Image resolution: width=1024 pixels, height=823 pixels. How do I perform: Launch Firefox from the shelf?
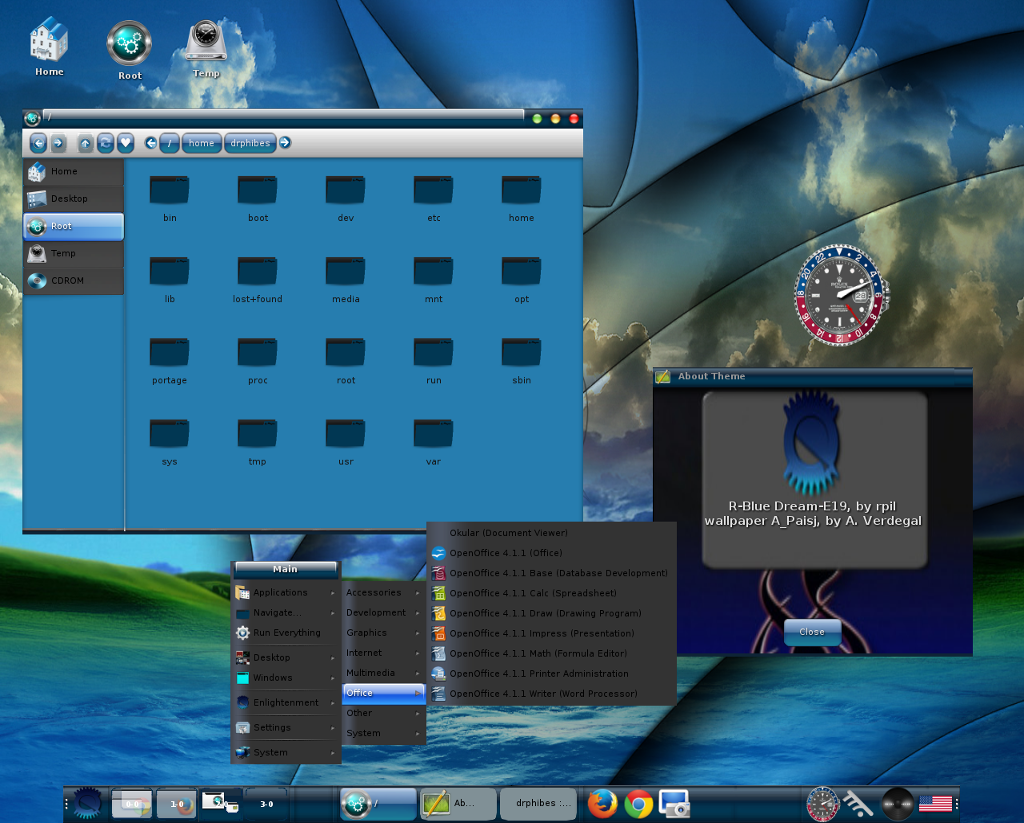pyautogui.click(x=602, y=803)
